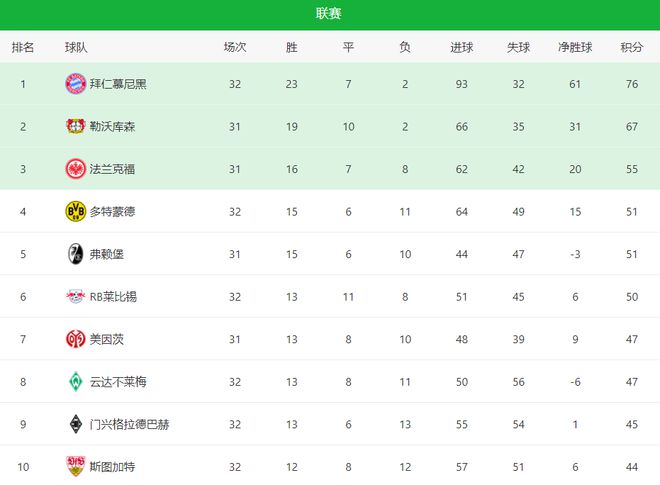The height and width of the screenshot is (485, 660).
Task: Click the VfB Stuttgart club logo
Action: [76, 466]
